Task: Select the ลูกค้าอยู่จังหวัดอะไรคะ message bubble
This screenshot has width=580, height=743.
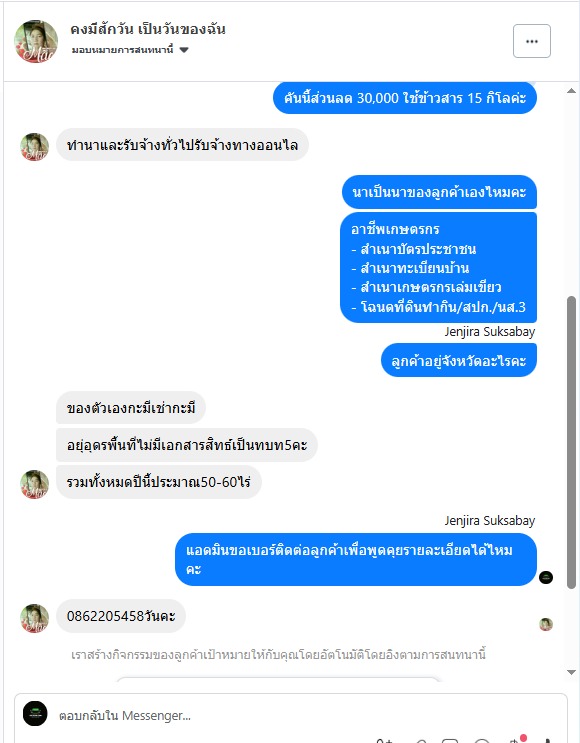Action: click(459, 361)
